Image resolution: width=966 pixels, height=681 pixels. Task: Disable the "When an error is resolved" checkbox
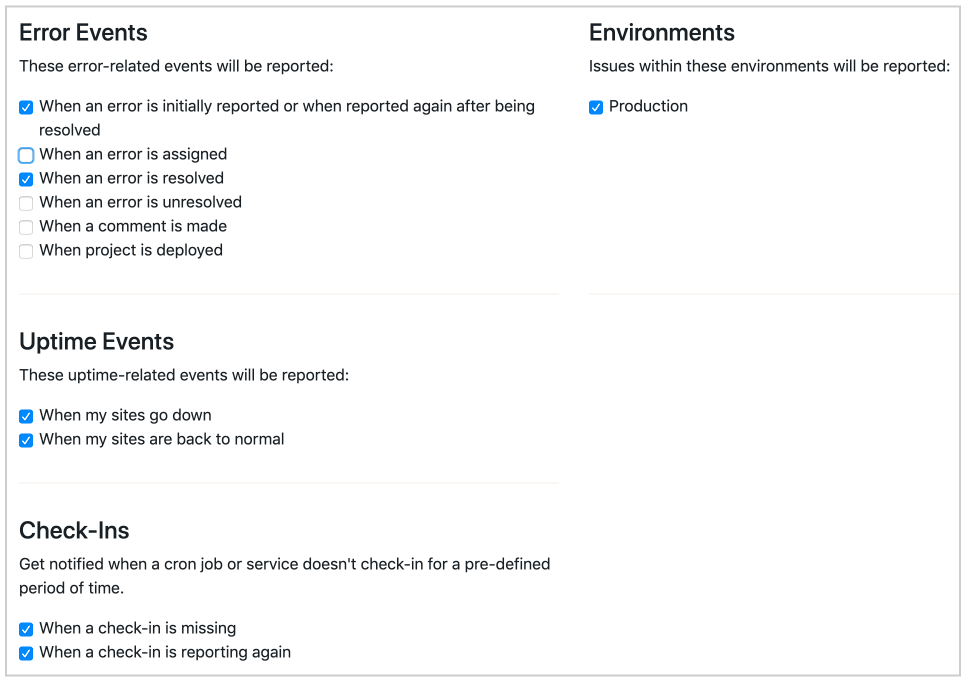(25, 179)
